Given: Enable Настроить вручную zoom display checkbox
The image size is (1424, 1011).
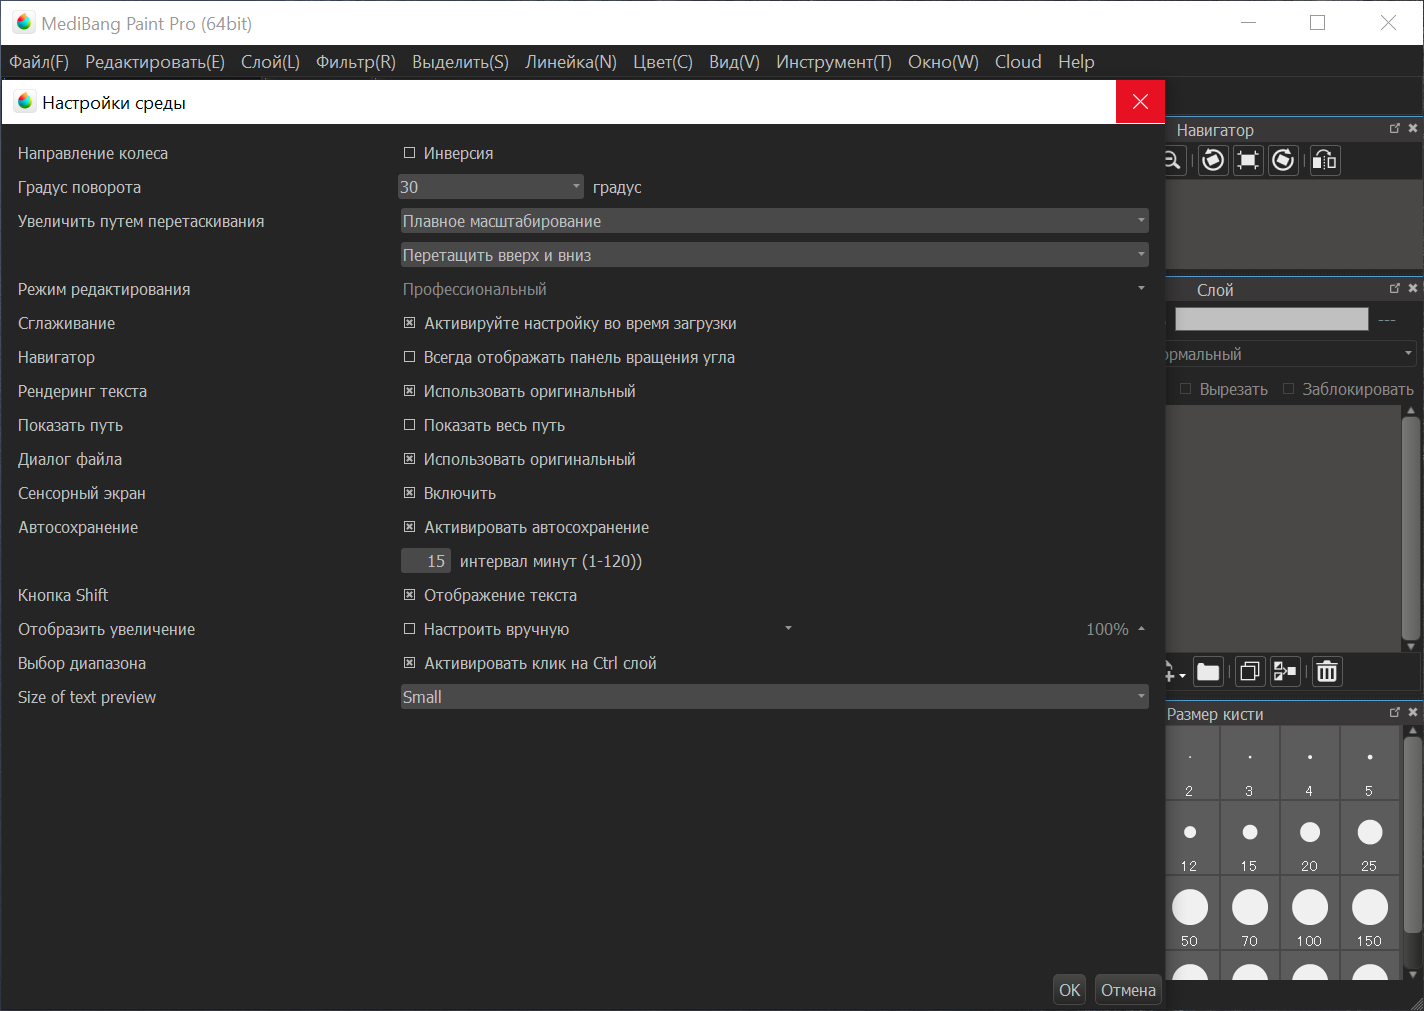Looking at the screenshot, I should pyautogui.click(x=409, y=629).
